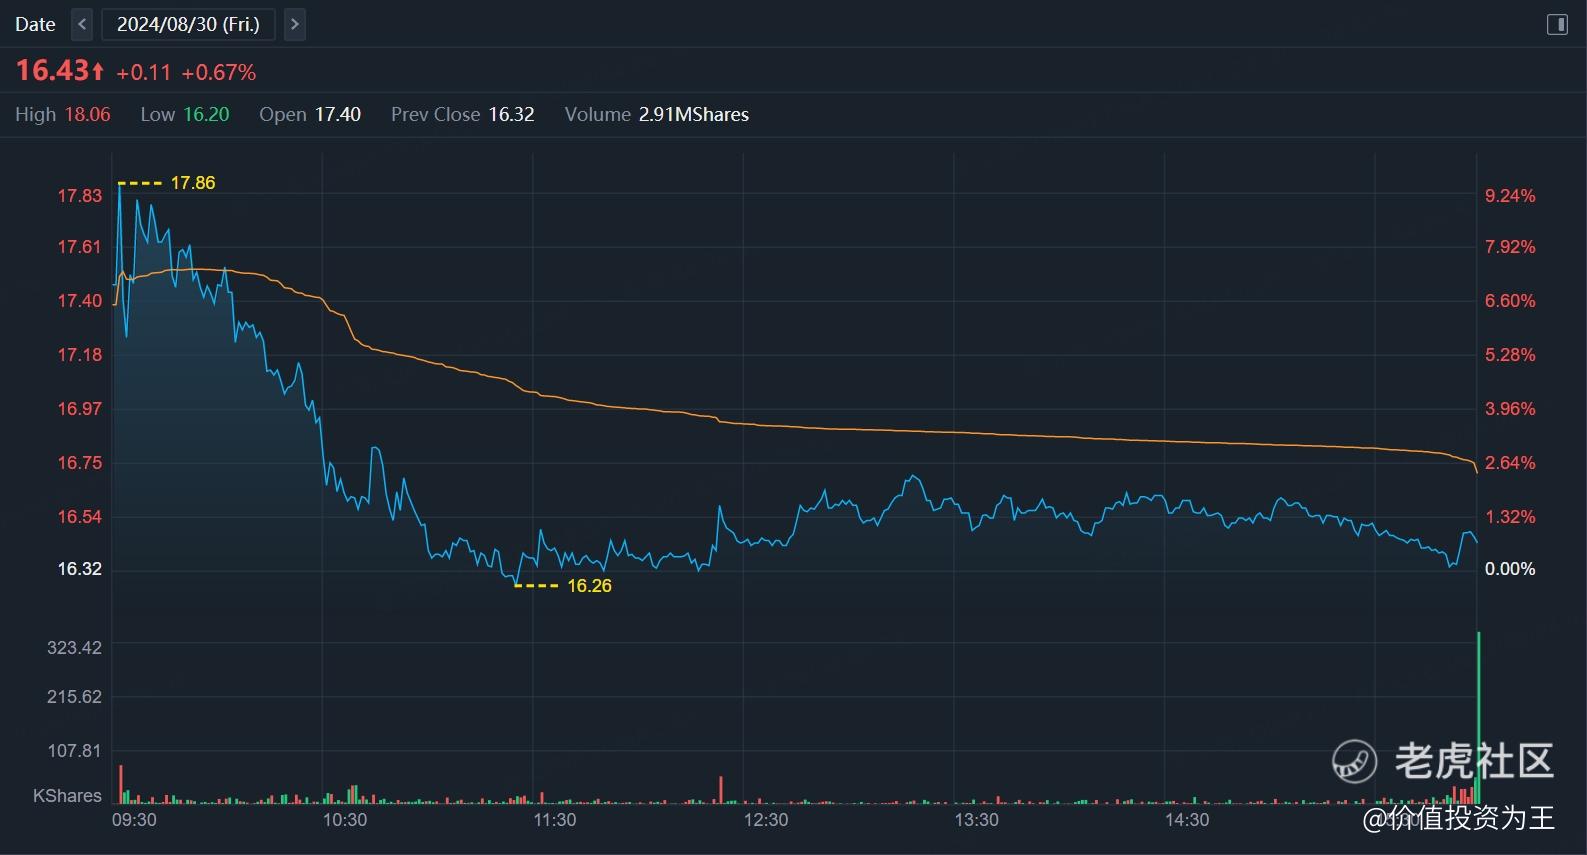This screenshot has width=1587, height=855.
Task: Click the High 18.06 value
Action: coord(87,114)
